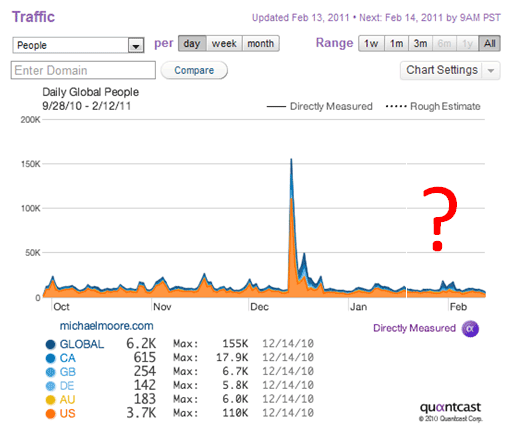
Task: Click the purple Directly Measured badge icon
Action: 470,328
